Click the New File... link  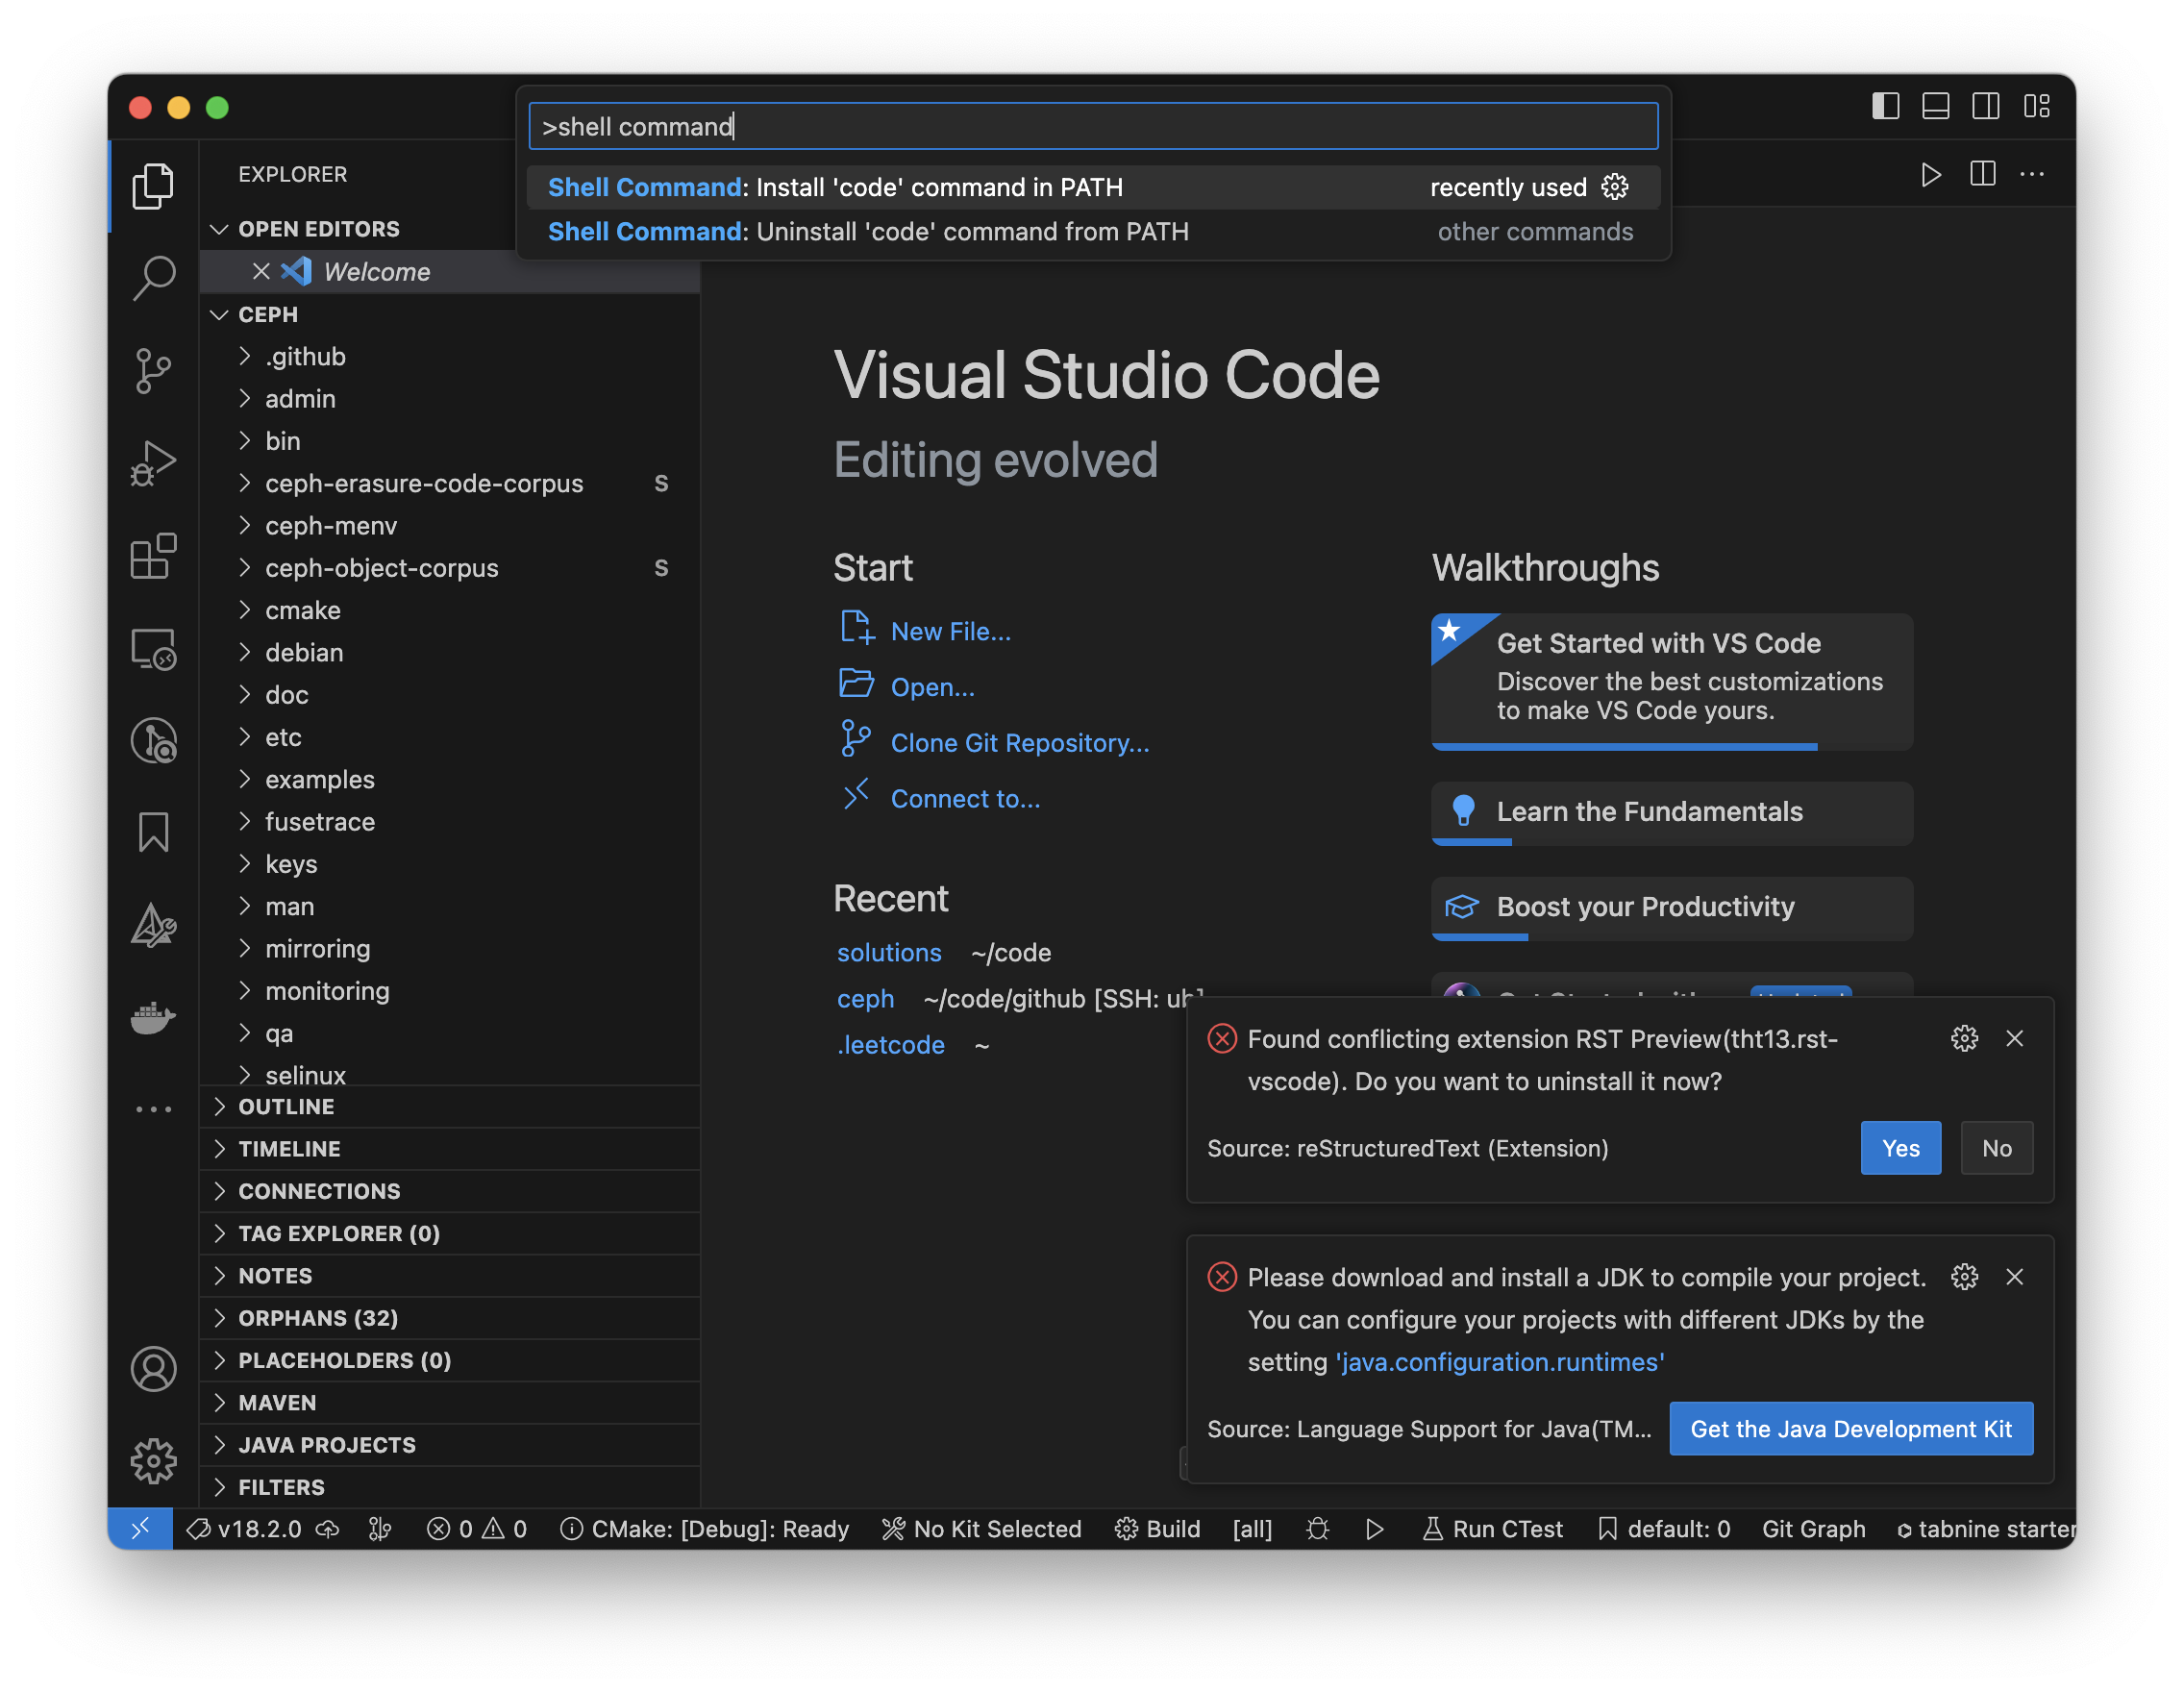951,631
